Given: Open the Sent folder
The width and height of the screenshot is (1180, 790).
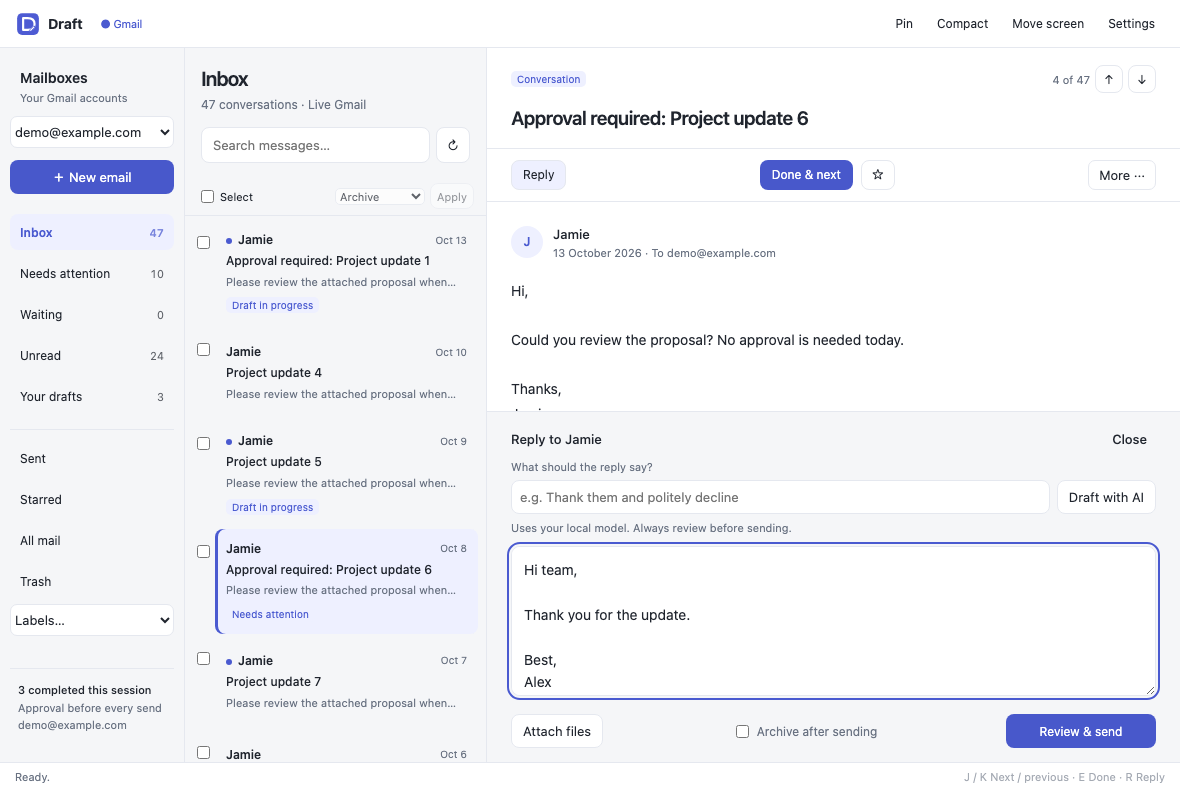Looking at the screenshot, I should point(92,459).
